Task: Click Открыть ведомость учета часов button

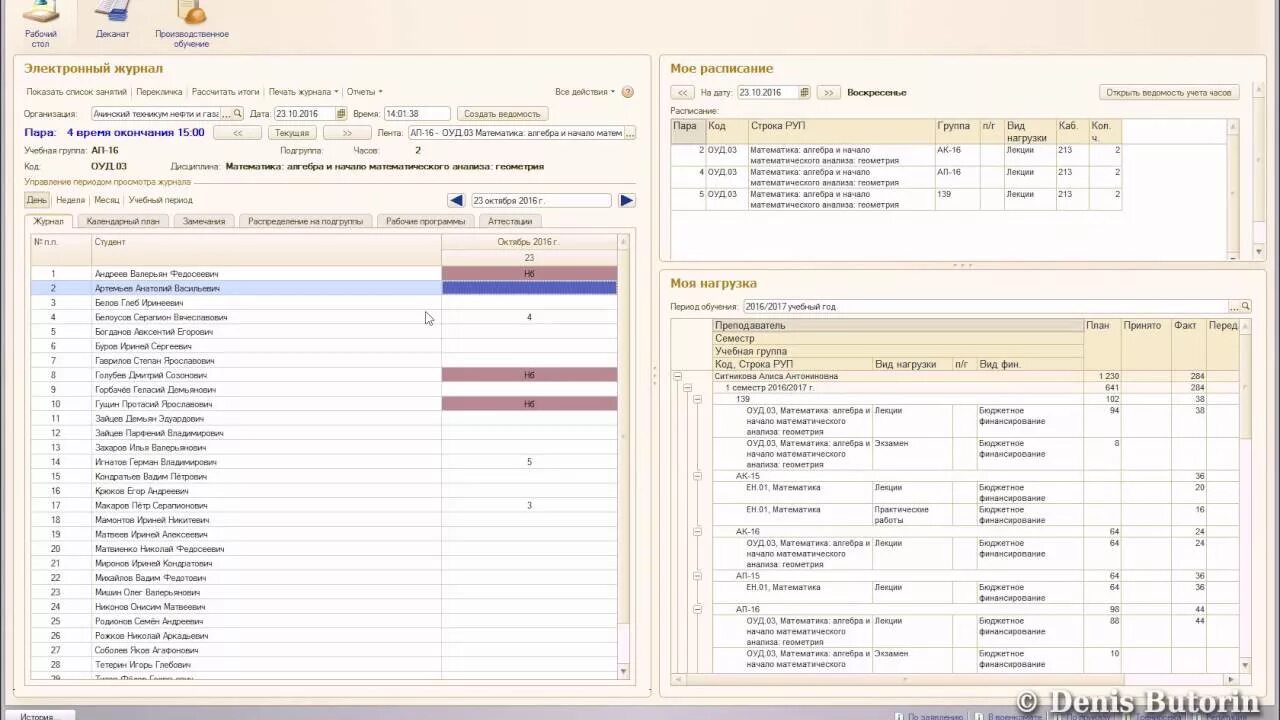Action: [x=1170, y=93]
